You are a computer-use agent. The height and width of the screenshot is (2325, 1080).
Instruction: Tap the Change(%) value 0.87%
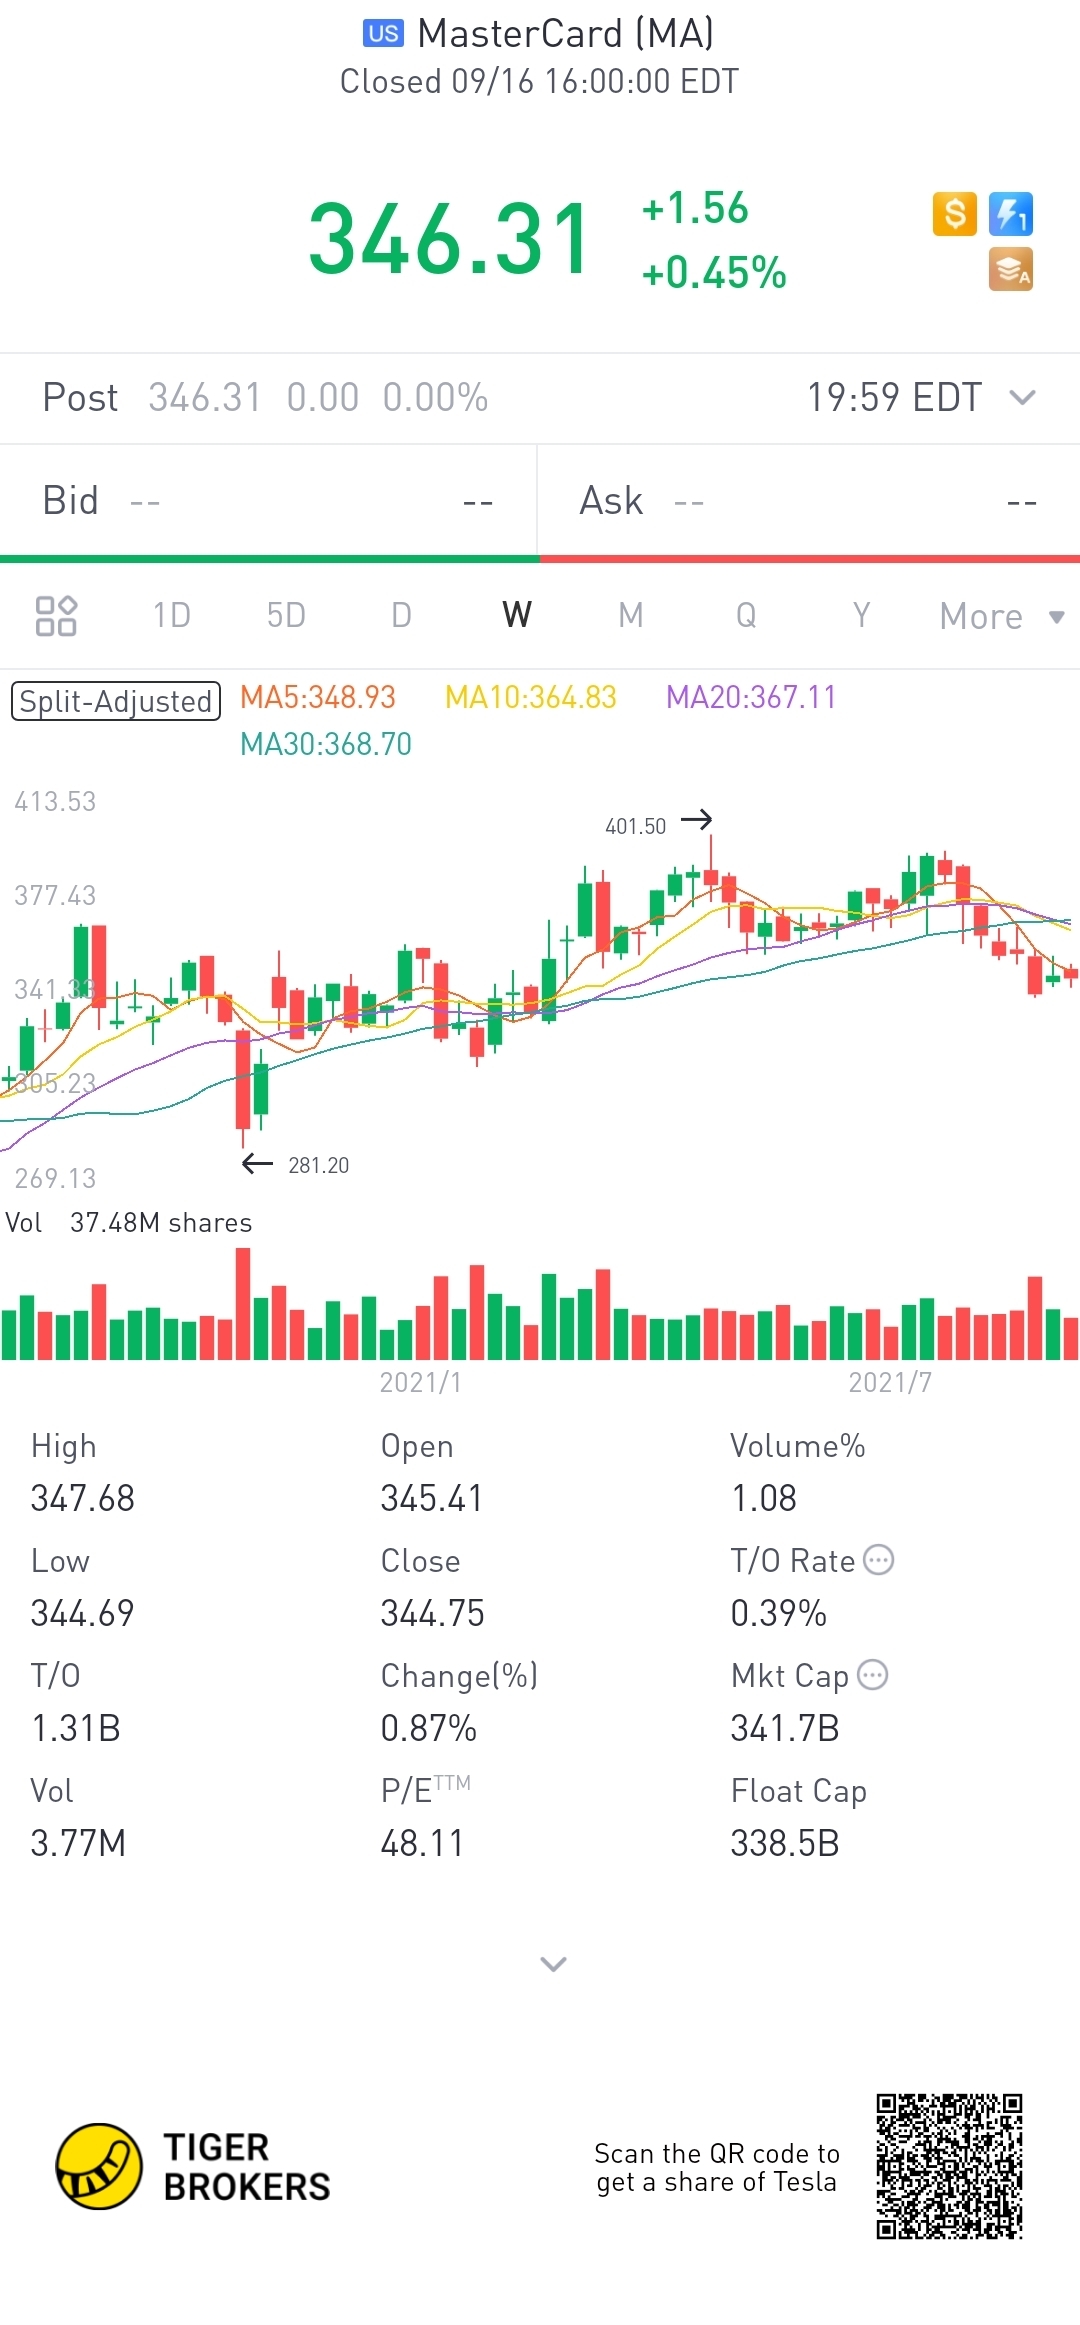pyautogui.click(x=429, y=1728)
